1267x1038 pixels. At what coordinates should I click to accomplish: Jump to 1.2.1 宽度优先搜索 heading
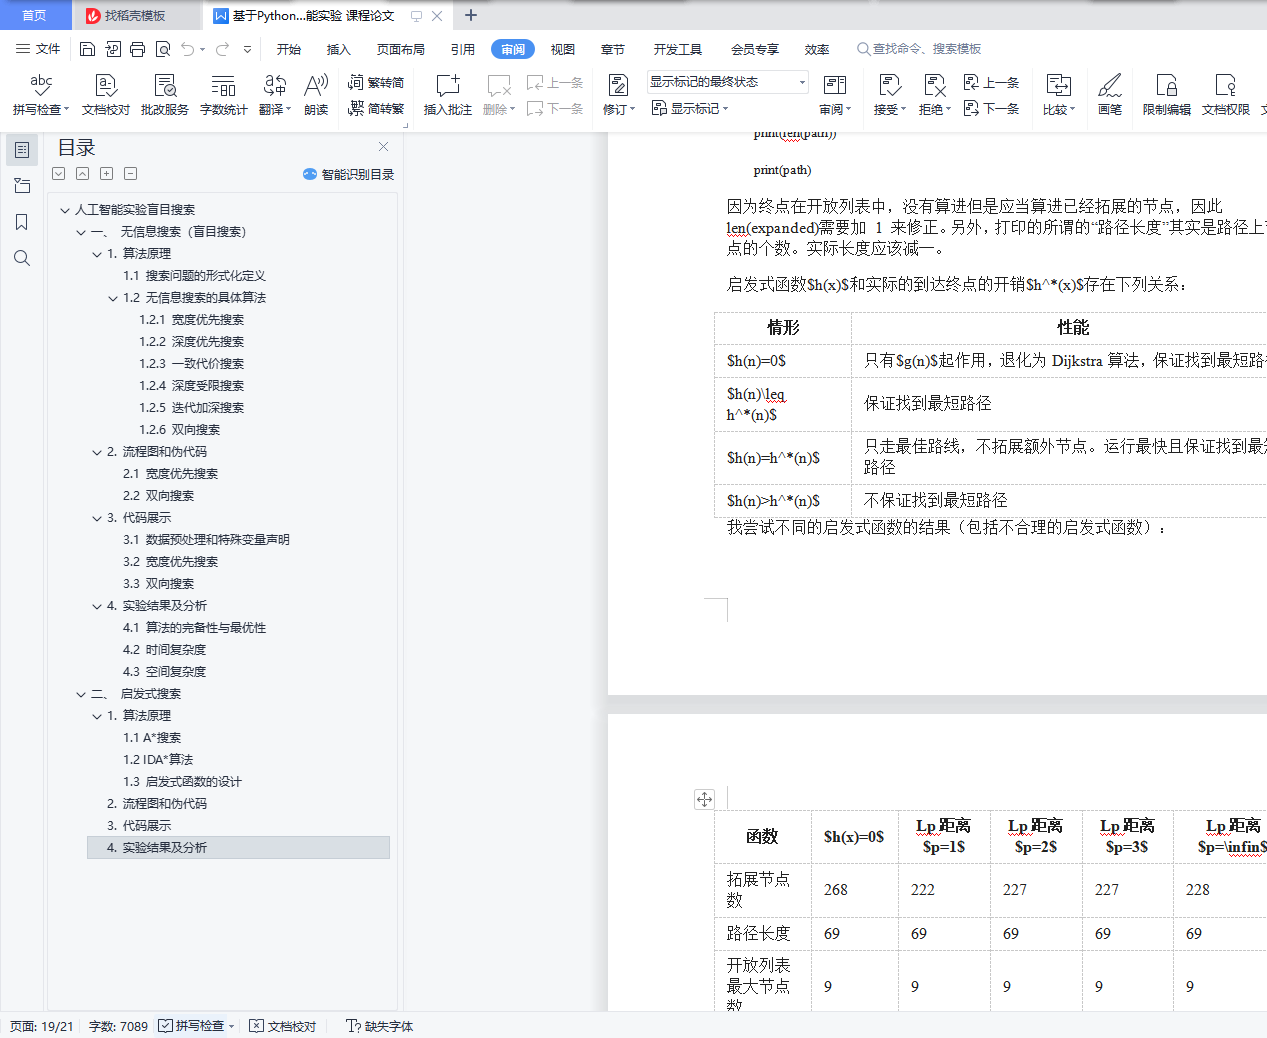click(x=191, y=320)
